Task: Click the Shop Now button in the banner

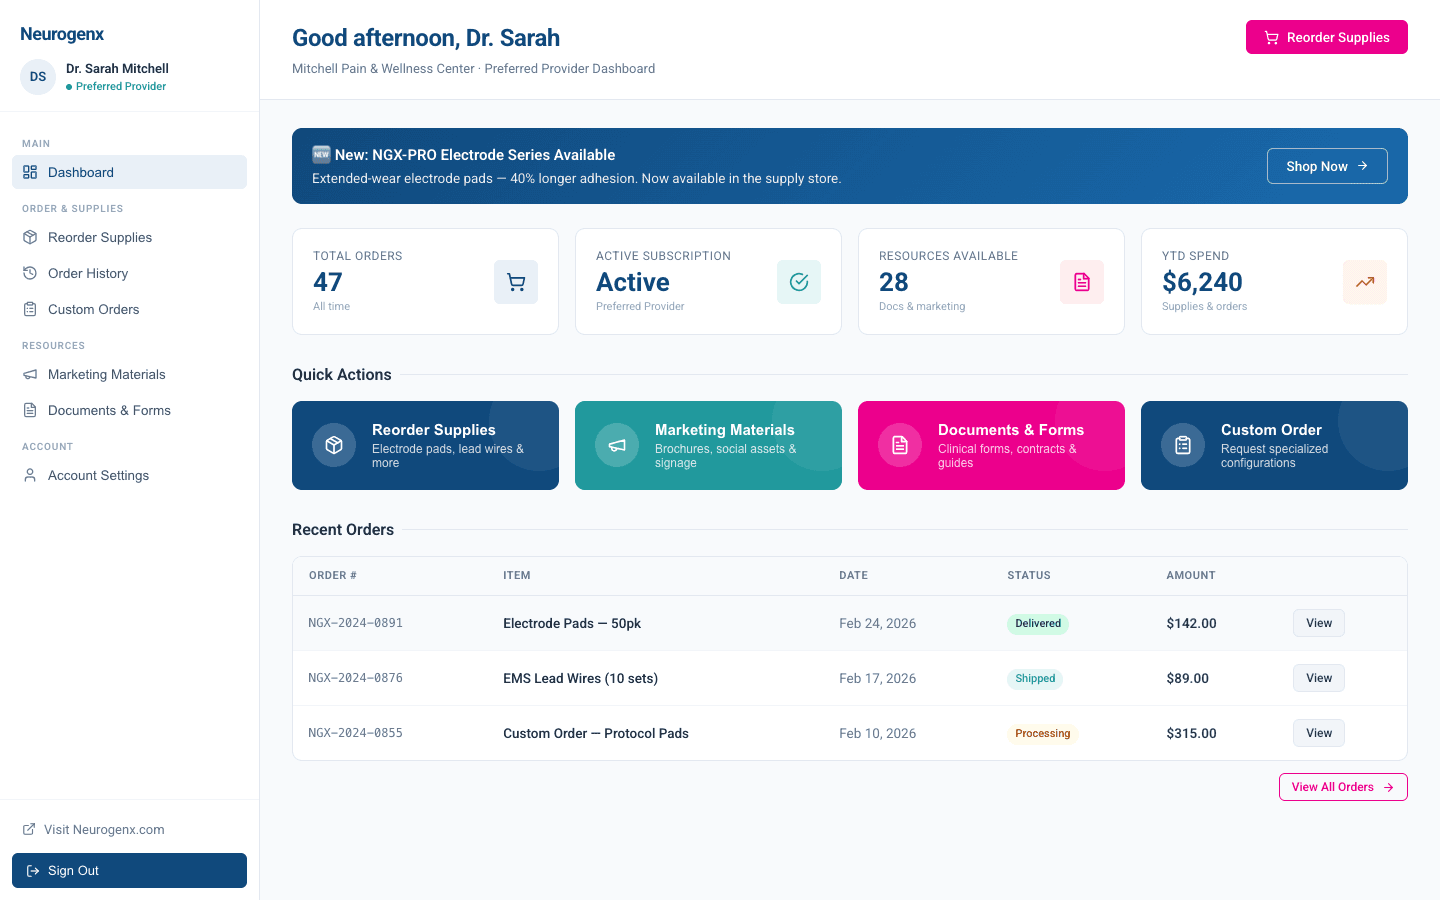Action: pyautogui.click(x=1327, y=166)
